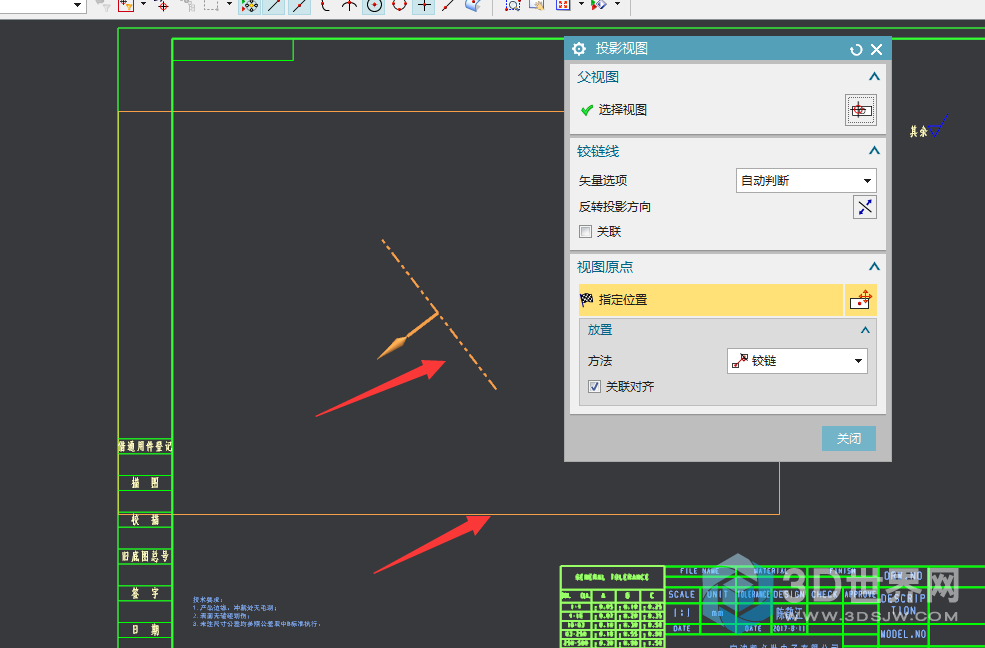Collapse the 父视图 section
Image resolution: width=985 pixels, height=648 pixels.
point(874,77)
